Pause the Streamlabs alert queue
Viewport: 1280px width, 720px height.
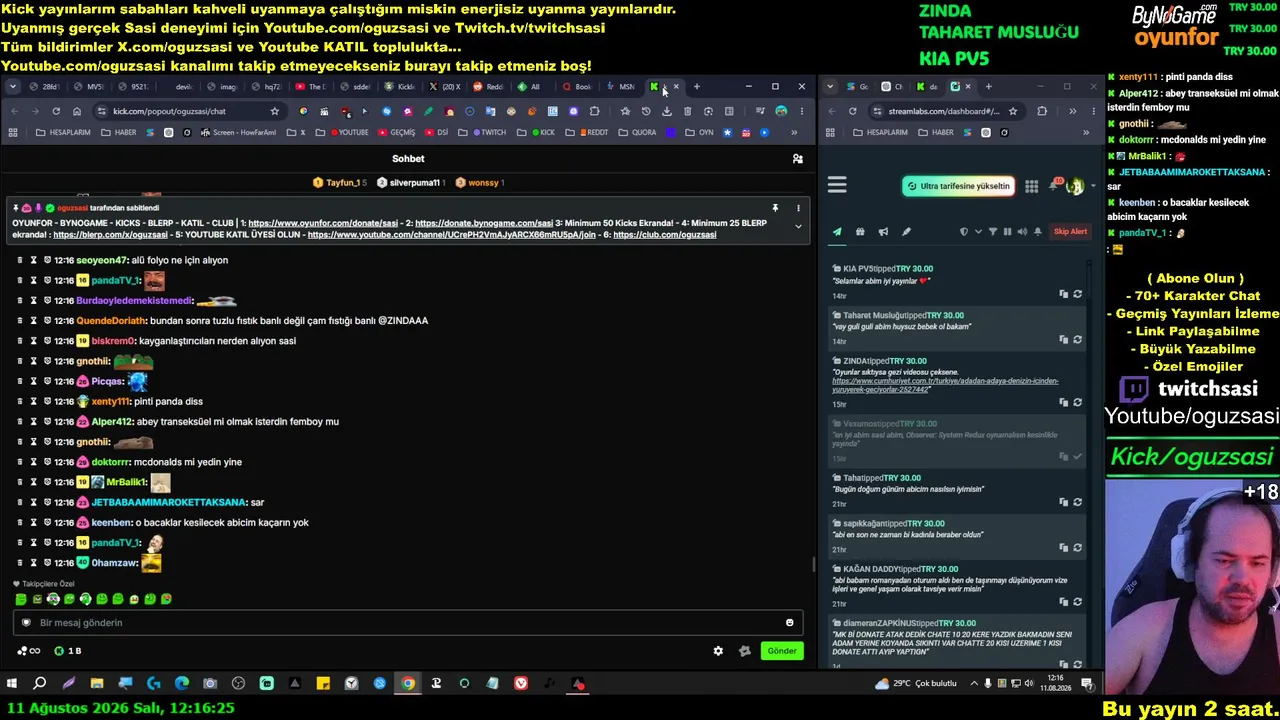1007,232
